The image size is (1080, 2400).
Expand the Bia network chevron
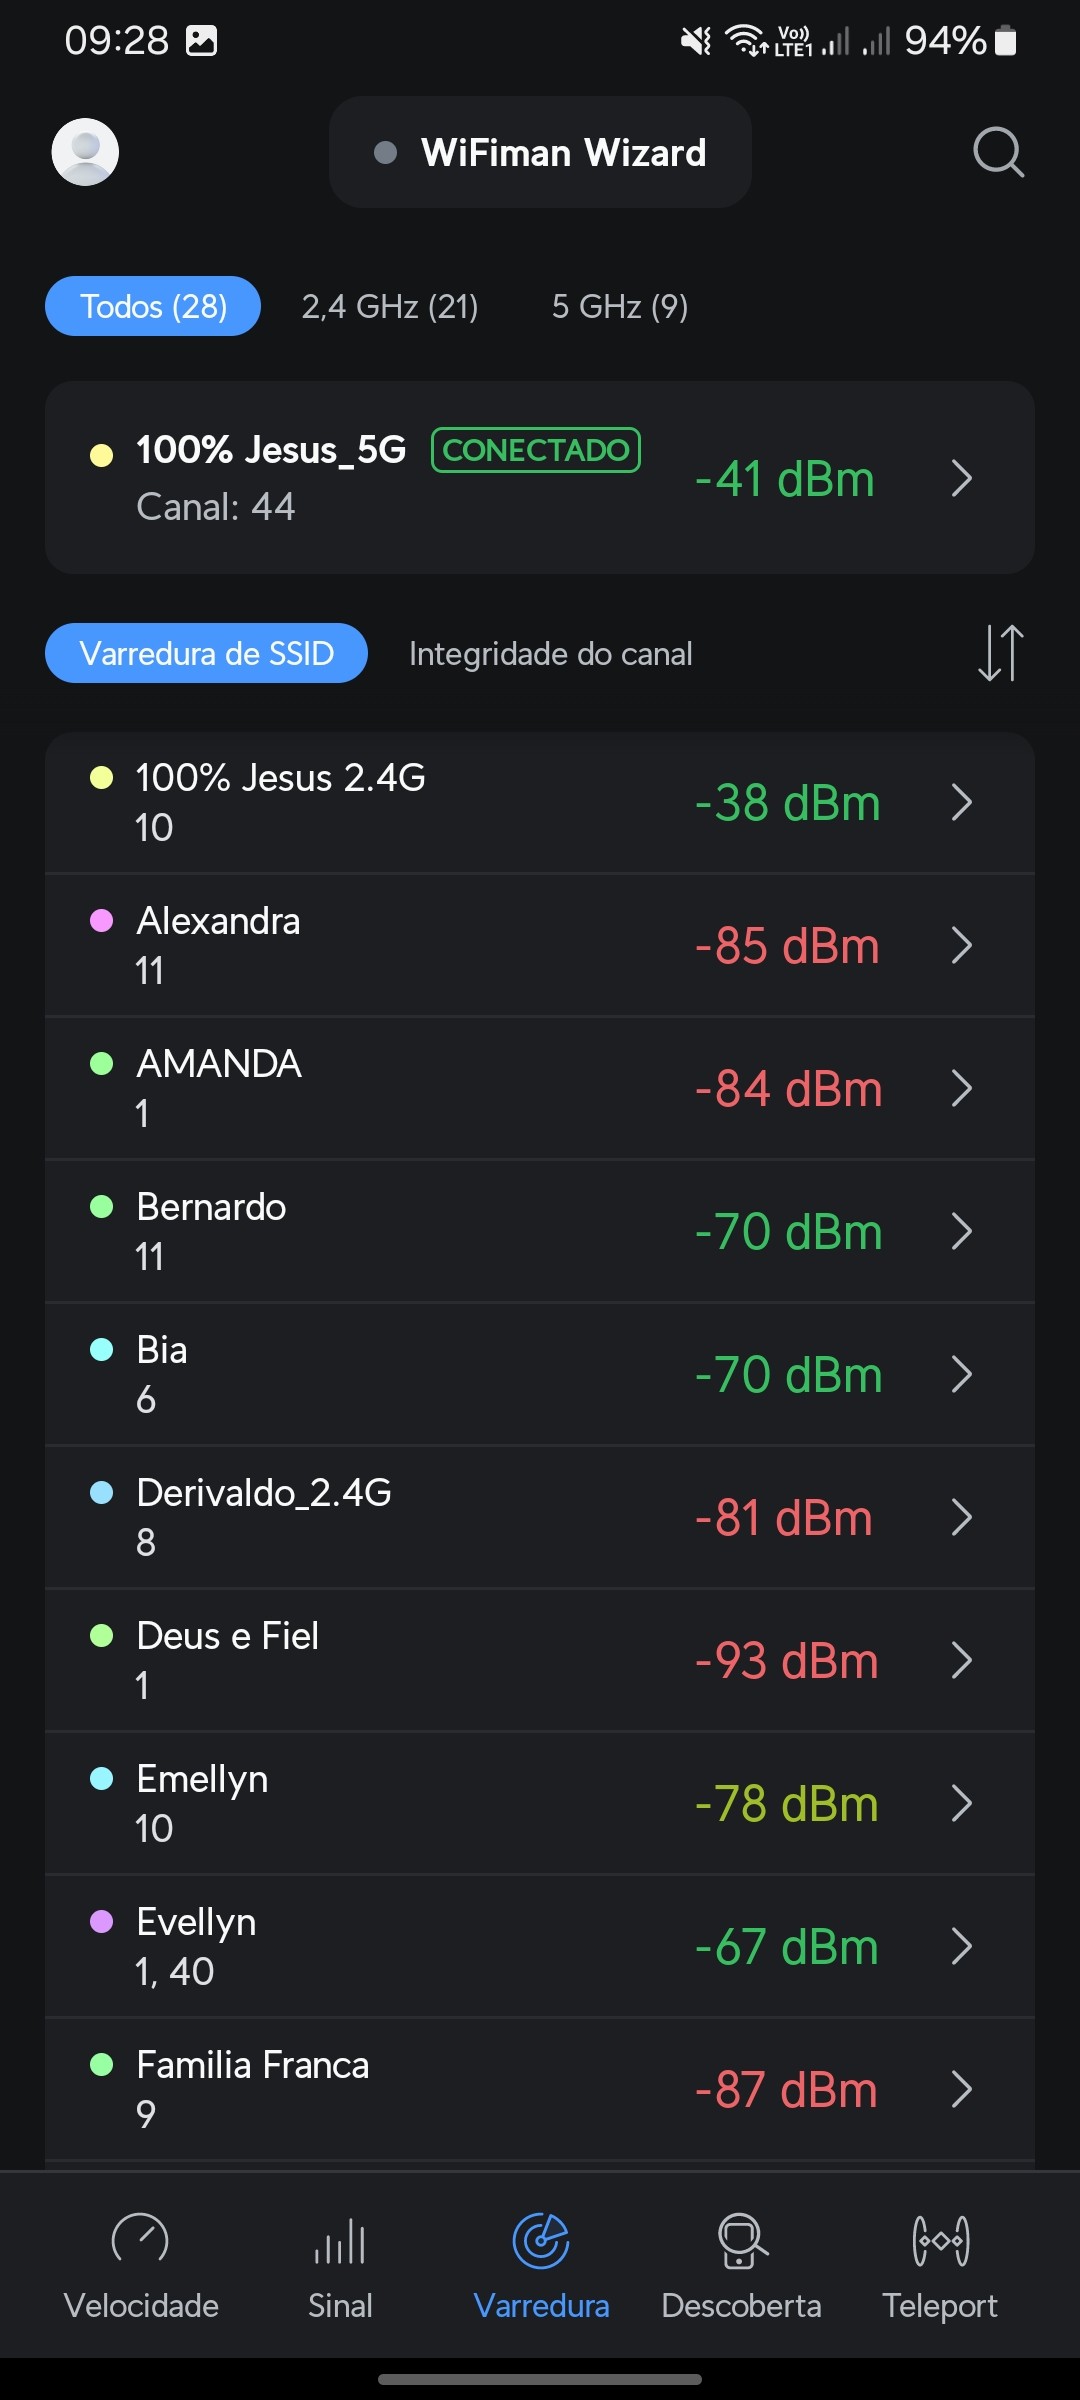(962, 1374)
